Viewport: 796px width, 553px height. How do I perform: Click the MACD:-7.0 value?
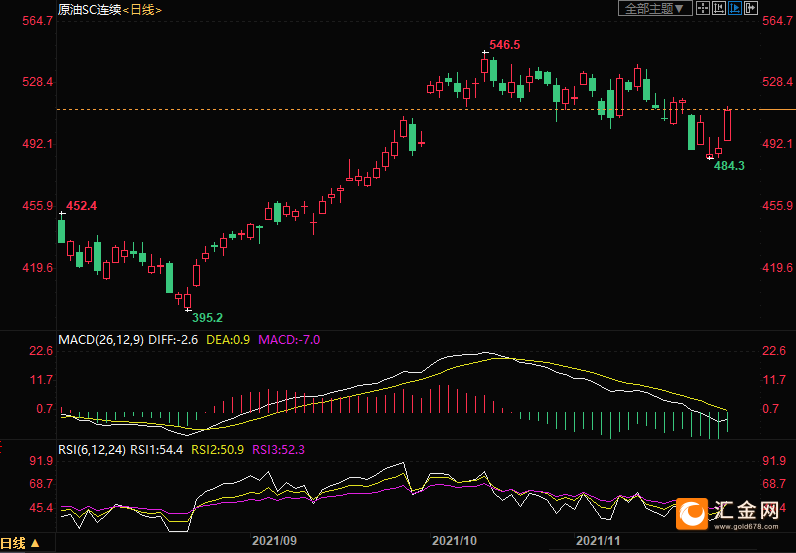click(x=289, y=339)
